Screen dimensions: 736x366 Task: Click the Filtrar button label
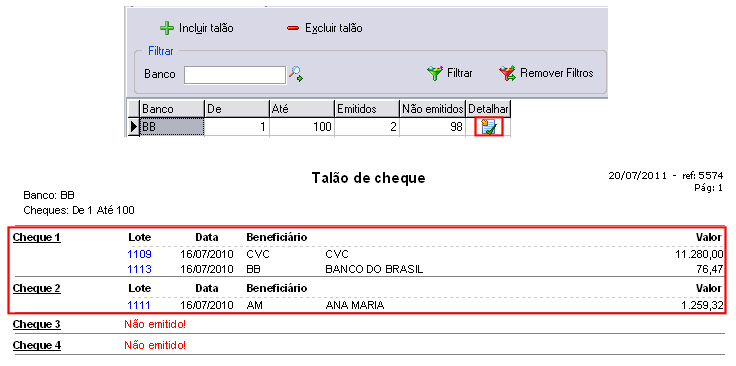(x=460, y=74)
